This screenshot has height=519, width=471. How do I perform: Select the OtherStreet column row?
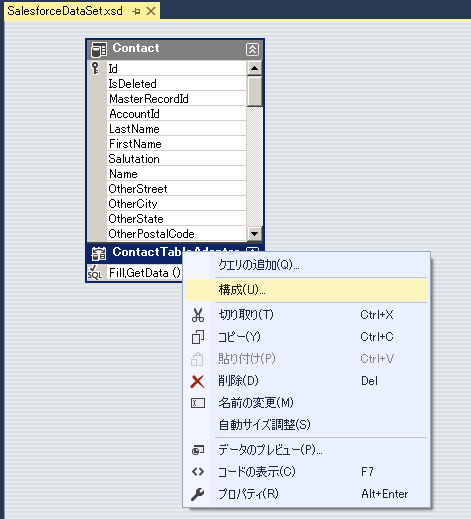coord(176,189)
